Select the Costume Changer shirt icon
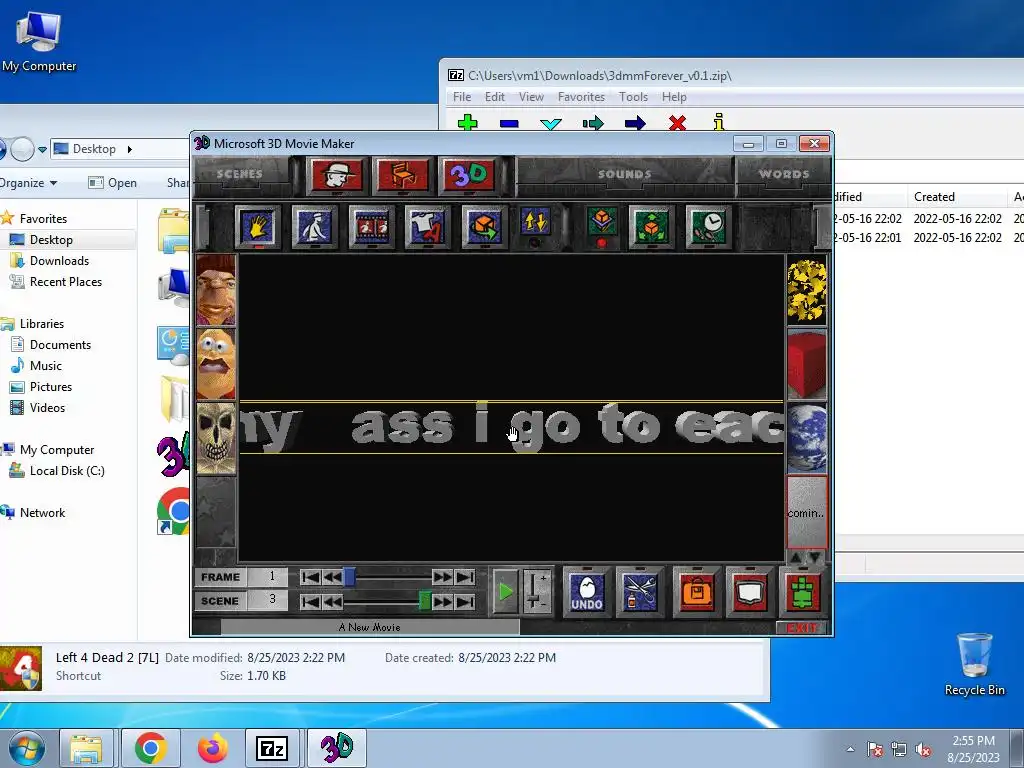This screenshot has height=768, width=1024. (427, 227)
